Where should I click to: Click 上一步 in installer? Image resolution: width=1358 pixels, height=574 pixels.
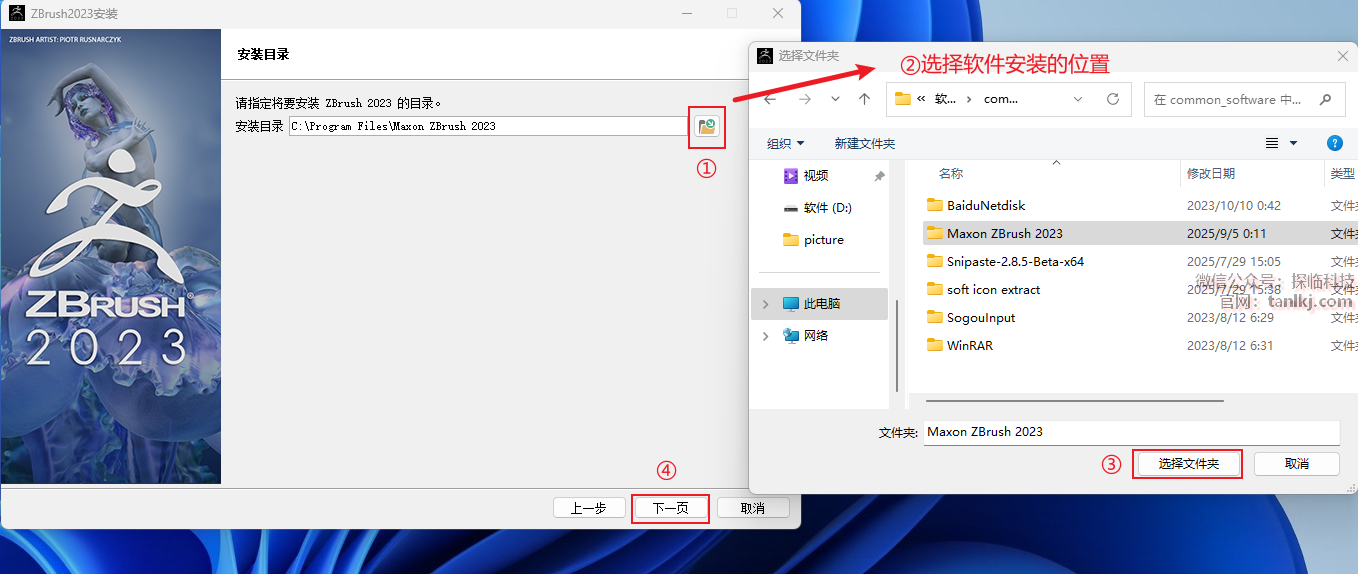[x=589, y=508]
